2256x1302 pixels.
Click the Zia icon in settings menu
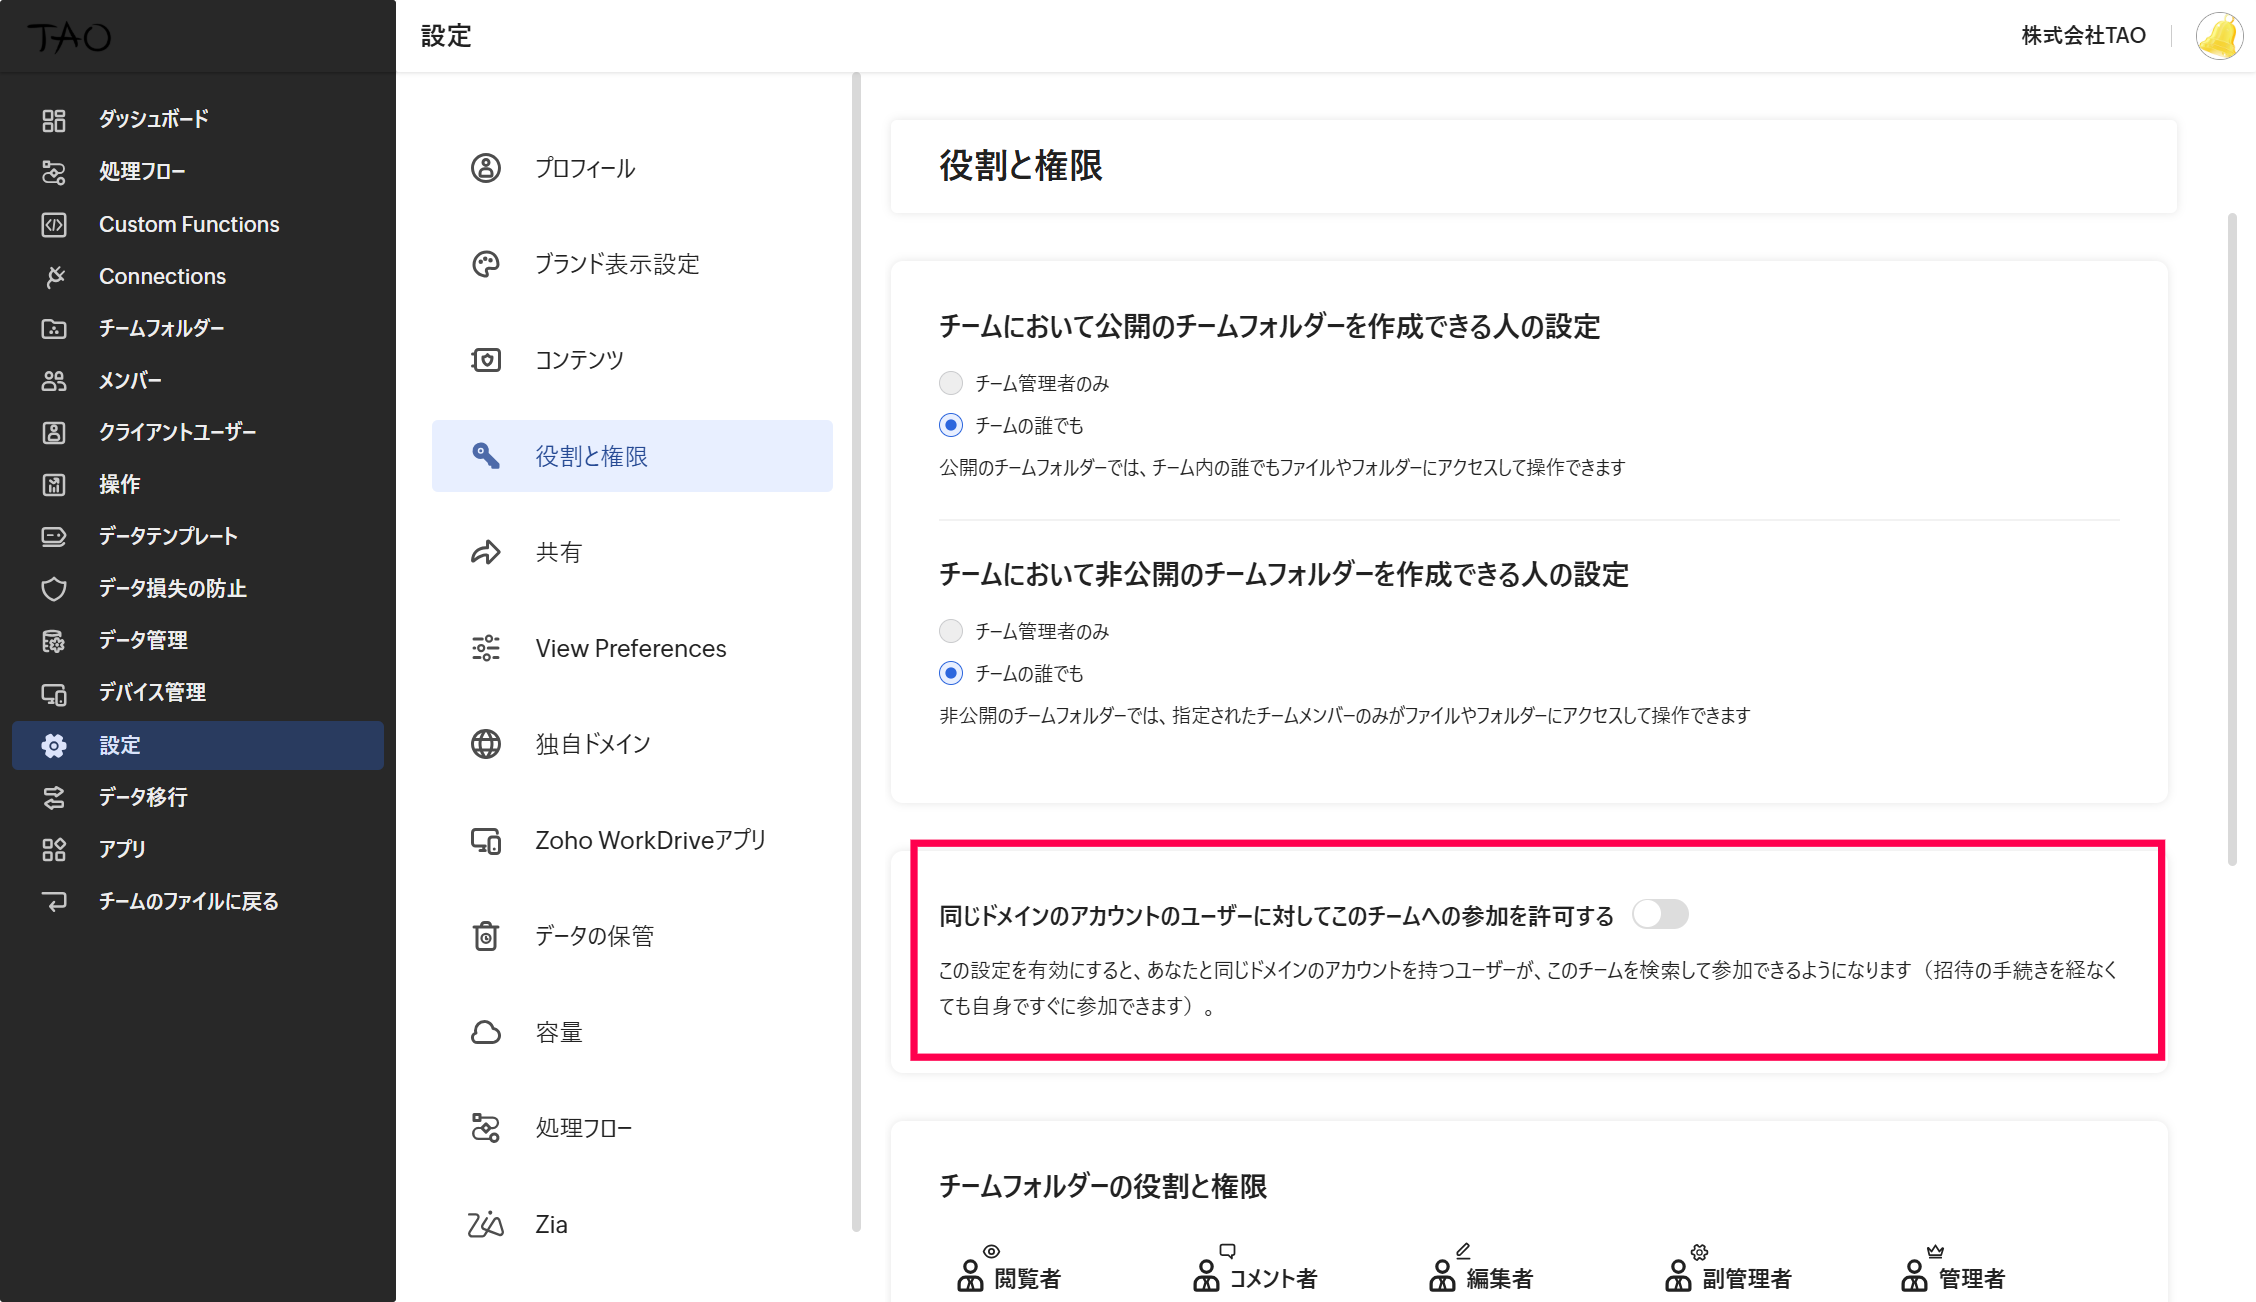pyautogui.click(x=486, y=1224)
